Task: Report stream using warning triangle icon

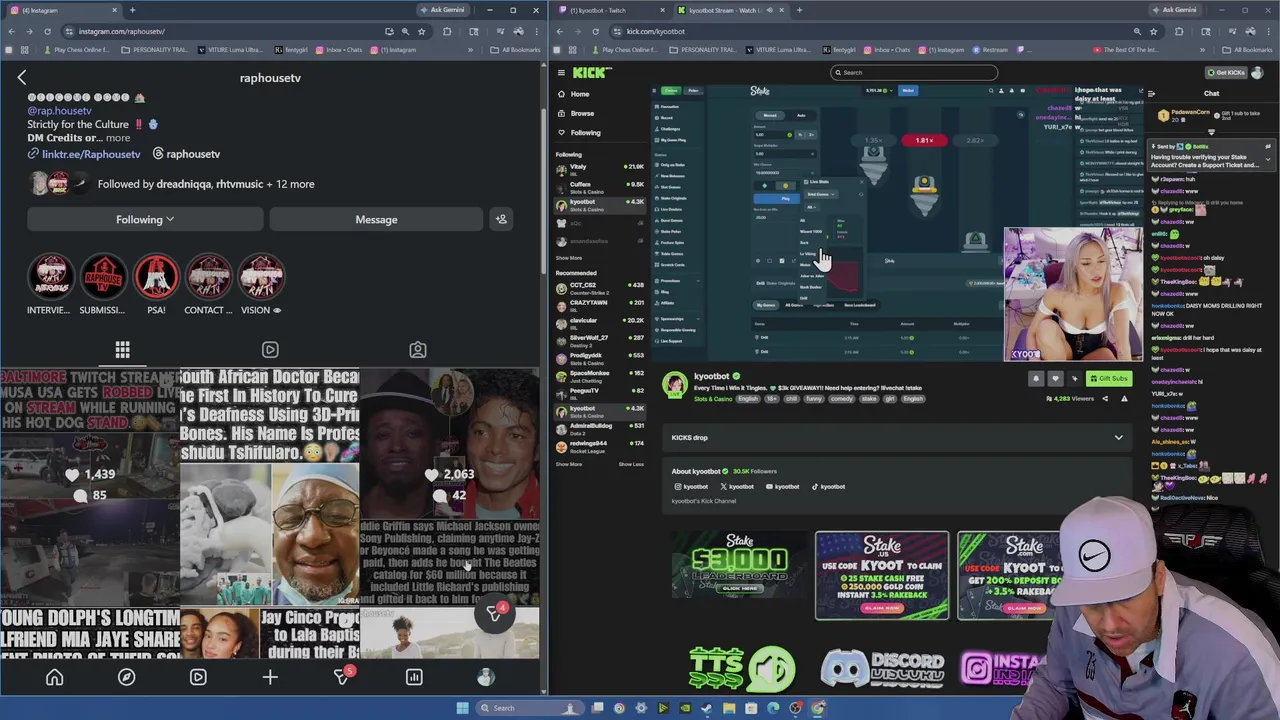Action: 1124,399
